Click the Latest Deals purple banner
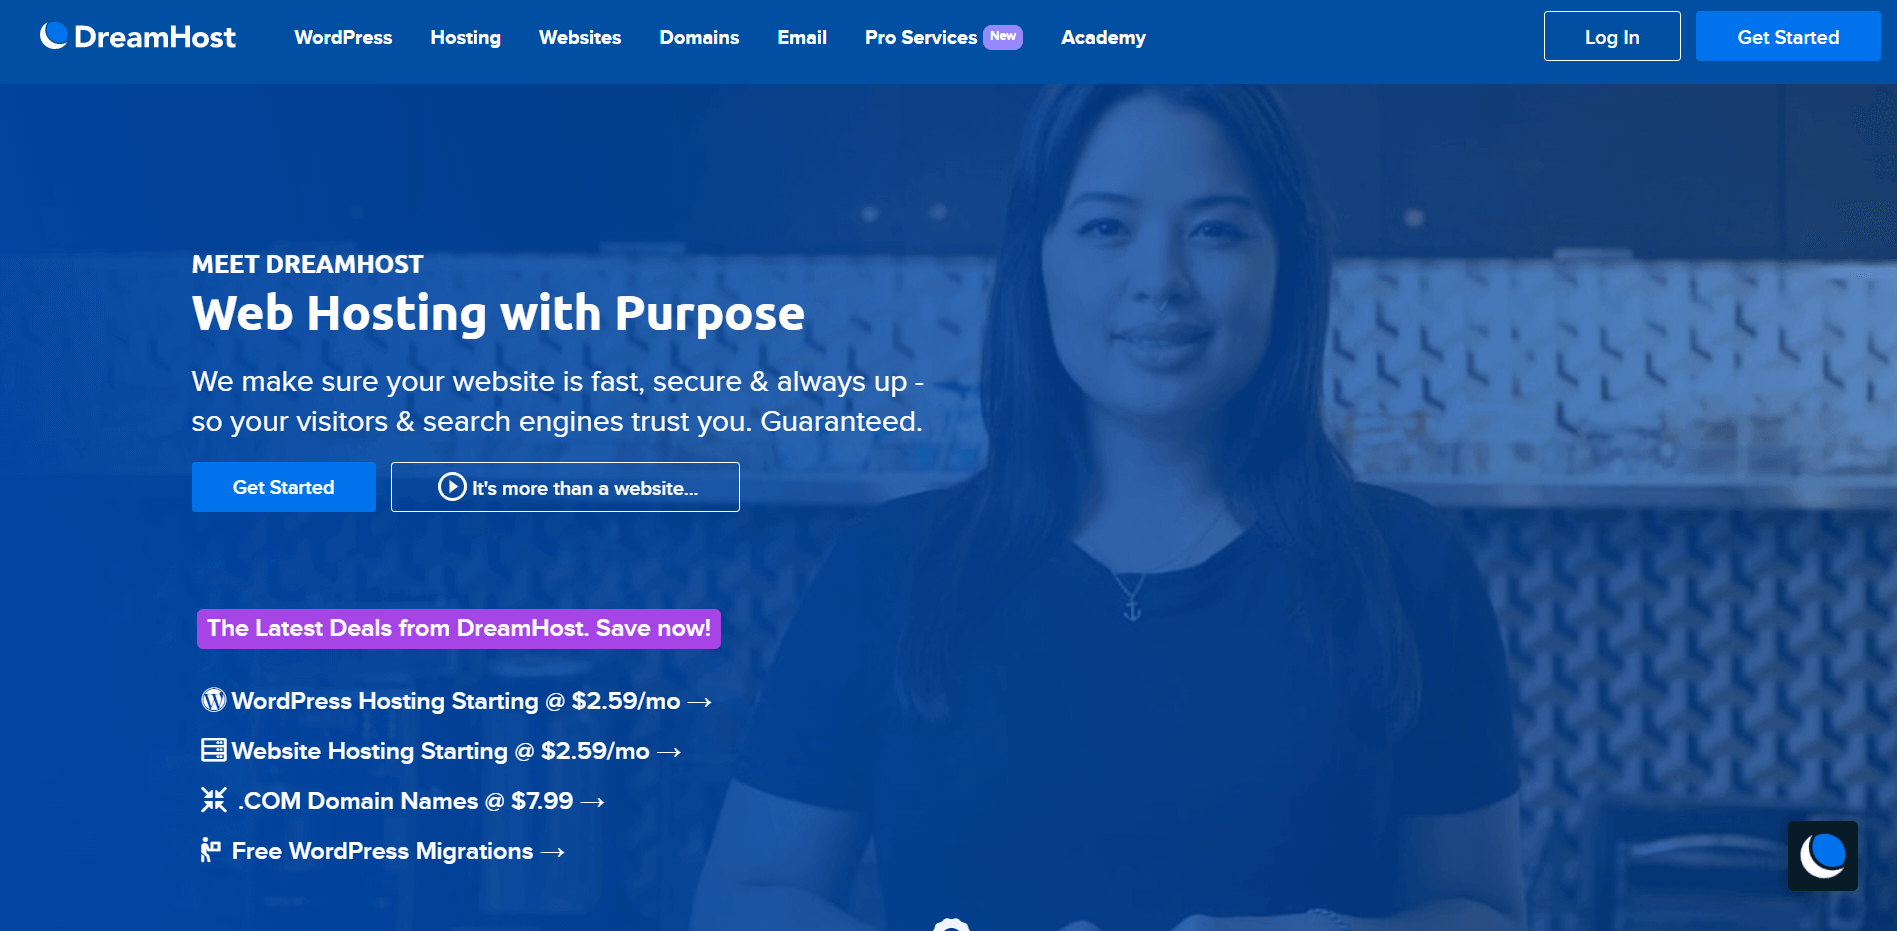The image size is (1897, 931). pos(459,629)
